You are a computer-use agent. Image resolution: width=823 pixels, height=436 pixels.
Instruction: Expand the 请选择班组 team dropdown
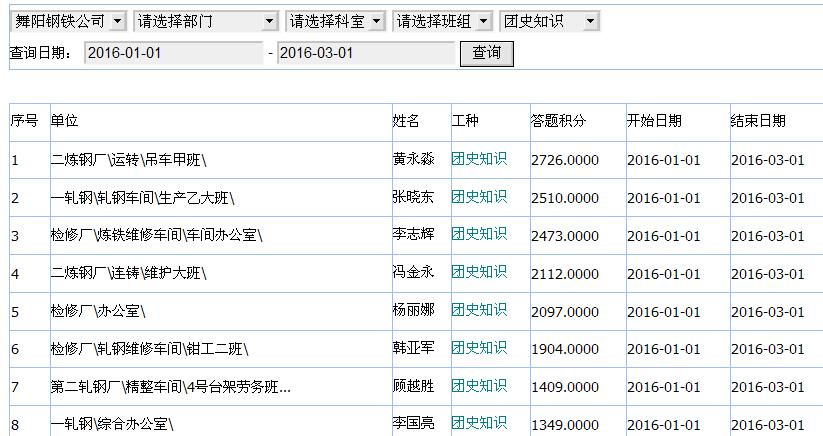coord(444,21)
